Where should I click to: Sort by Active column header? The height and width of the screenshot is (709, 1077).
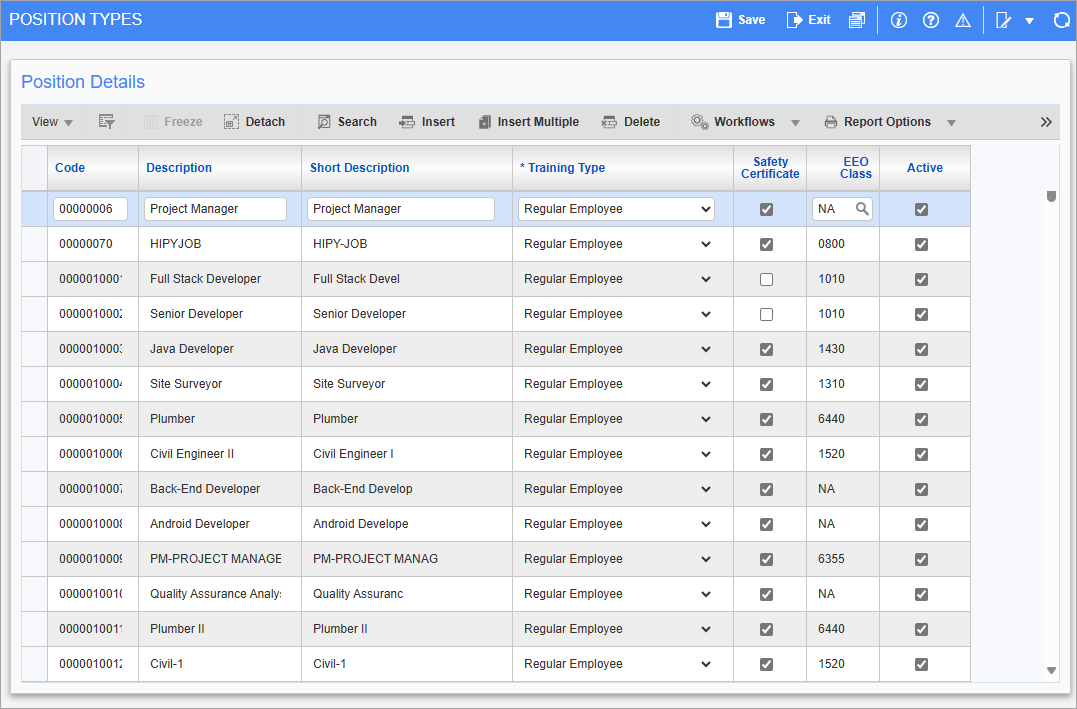tap(925, 168)
